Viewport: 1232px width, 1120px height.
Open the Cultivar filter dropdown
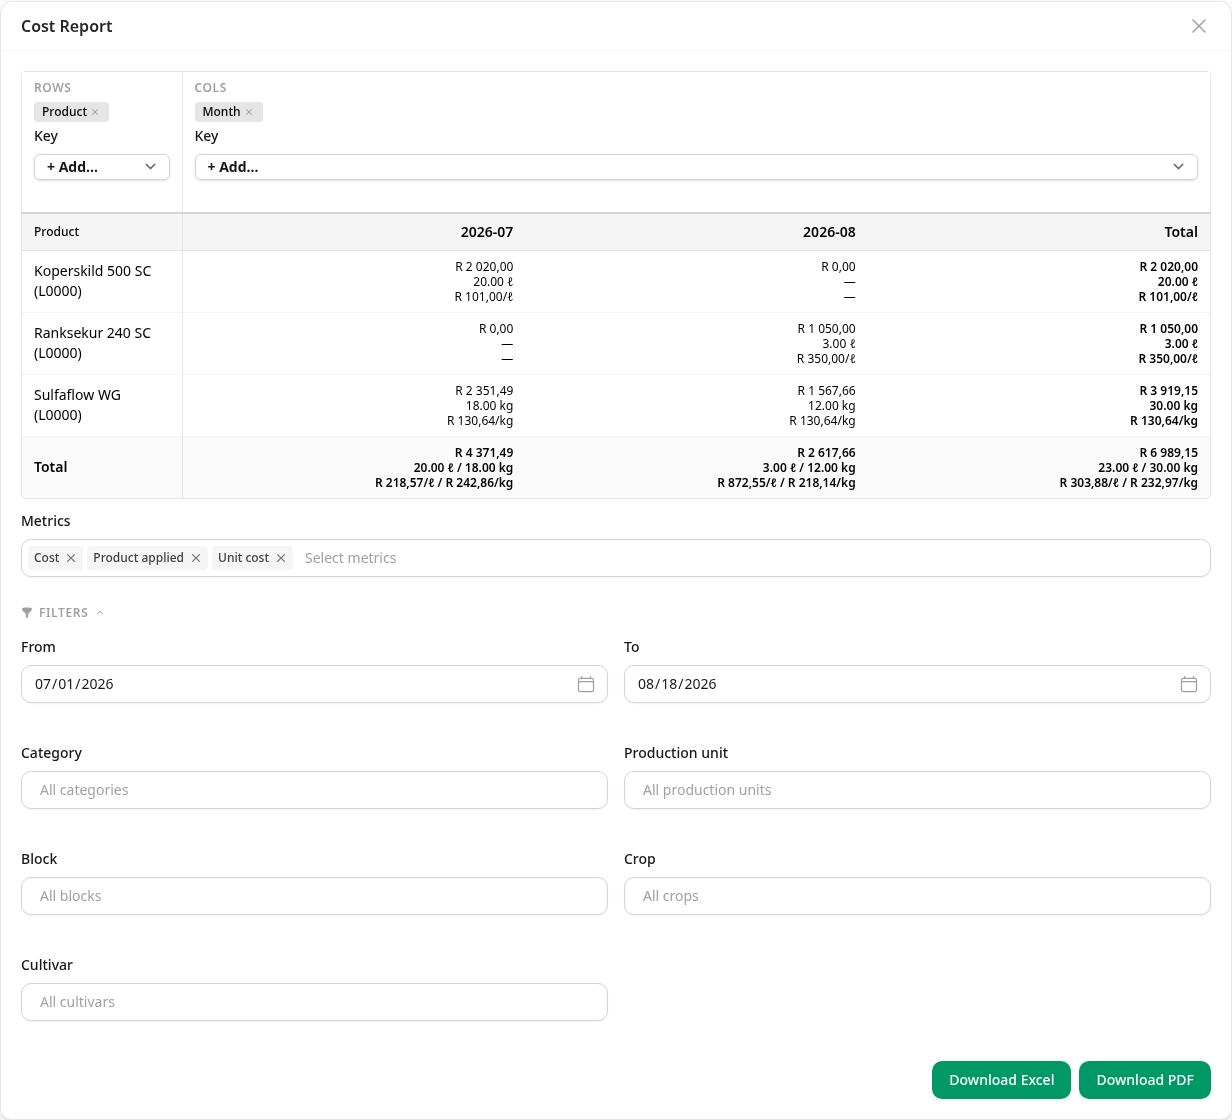point(314,1002)
